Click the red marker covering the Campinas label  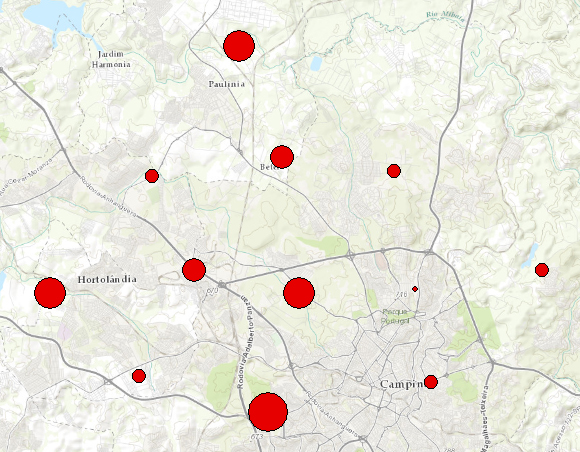pyautogui.click(x=431, y=382)
